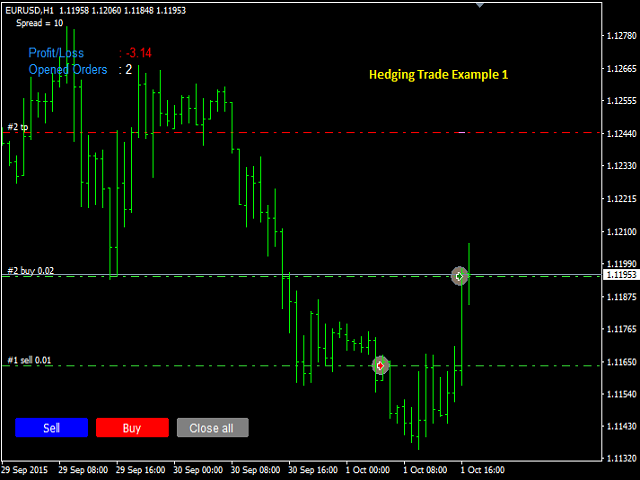640x480 pixels.
Task: Click the gray Close all button
Action: [213, 427]
